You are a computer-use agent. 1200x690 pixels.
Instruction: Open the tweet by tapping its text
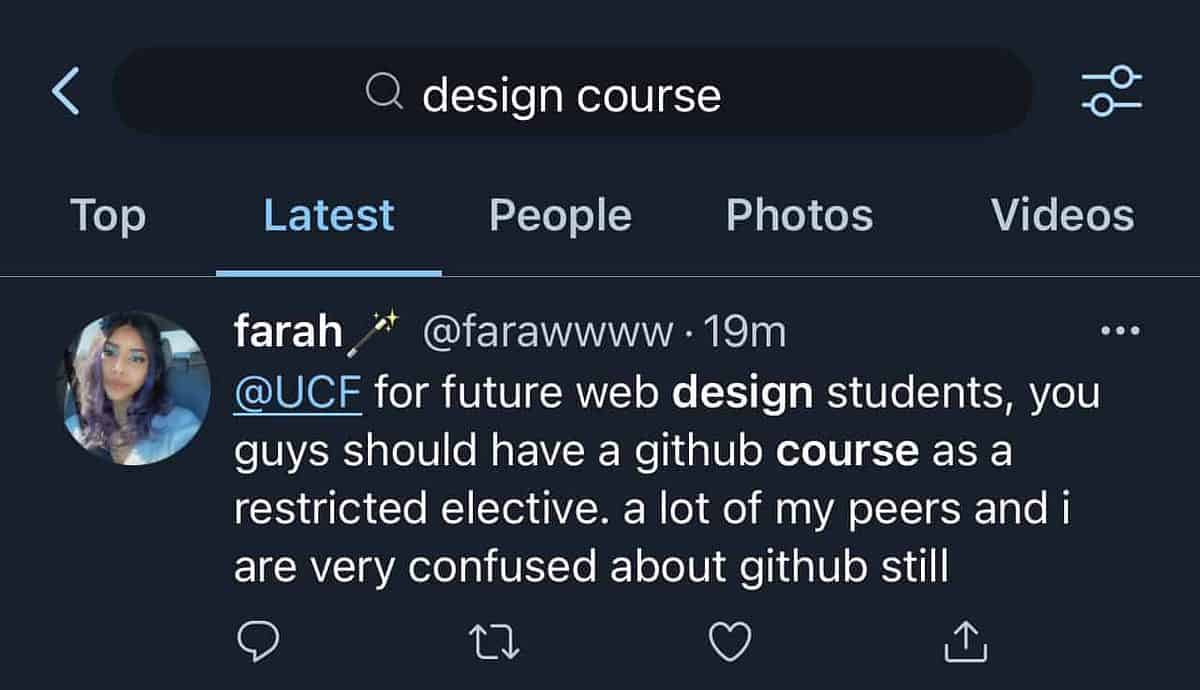coord(640,510)
